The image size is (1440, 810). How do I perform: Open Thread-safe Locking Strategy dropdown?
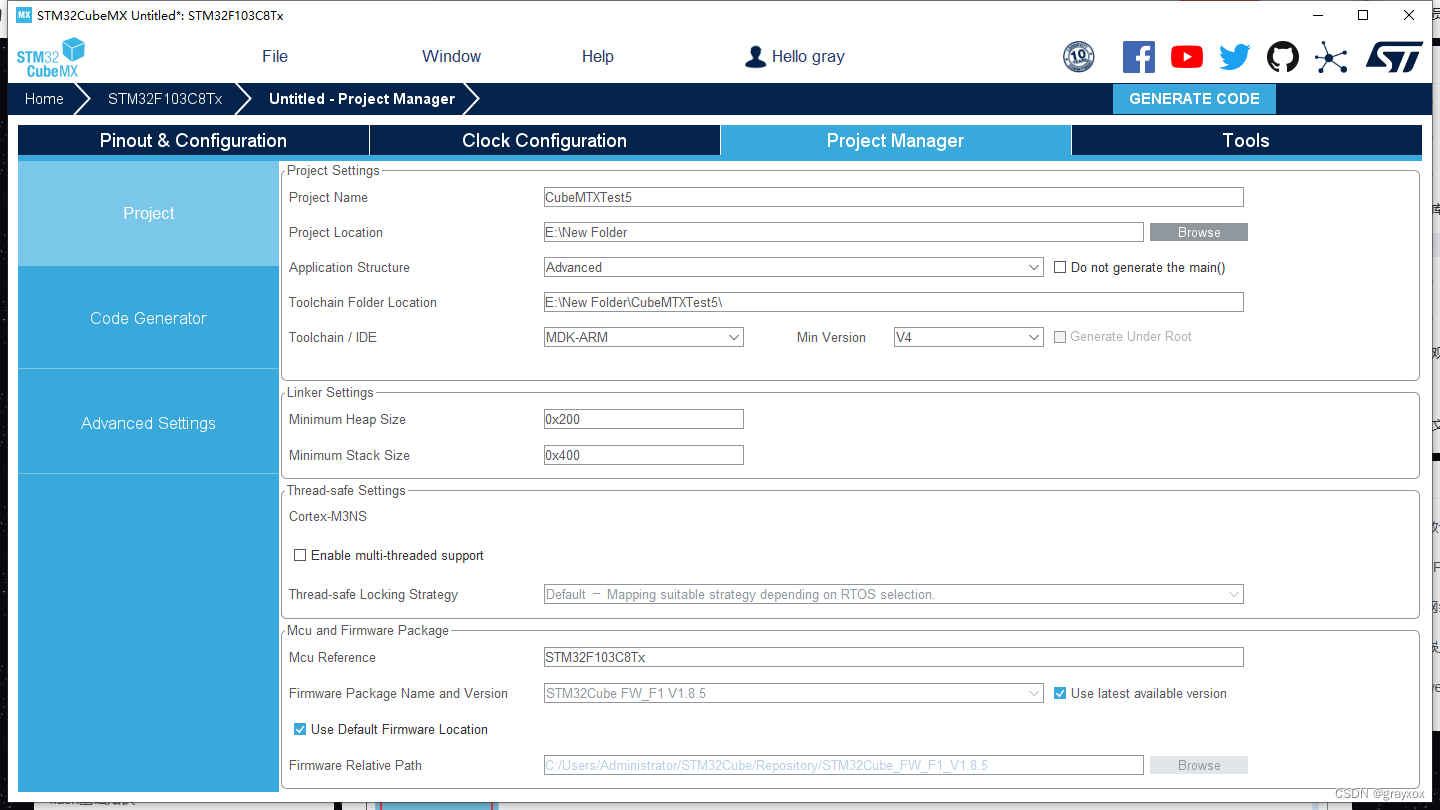(894, 594)
